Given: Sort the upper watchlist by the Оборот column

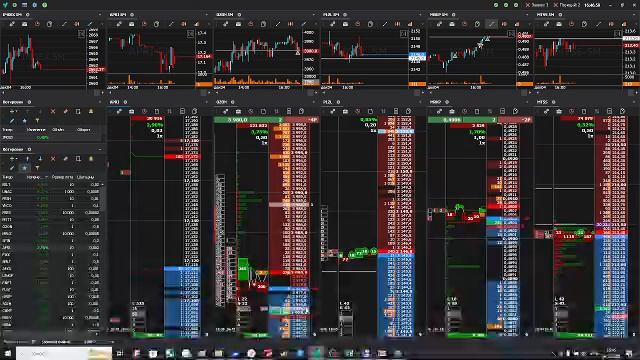Looking at the screenshot, I should coord(84,130).
